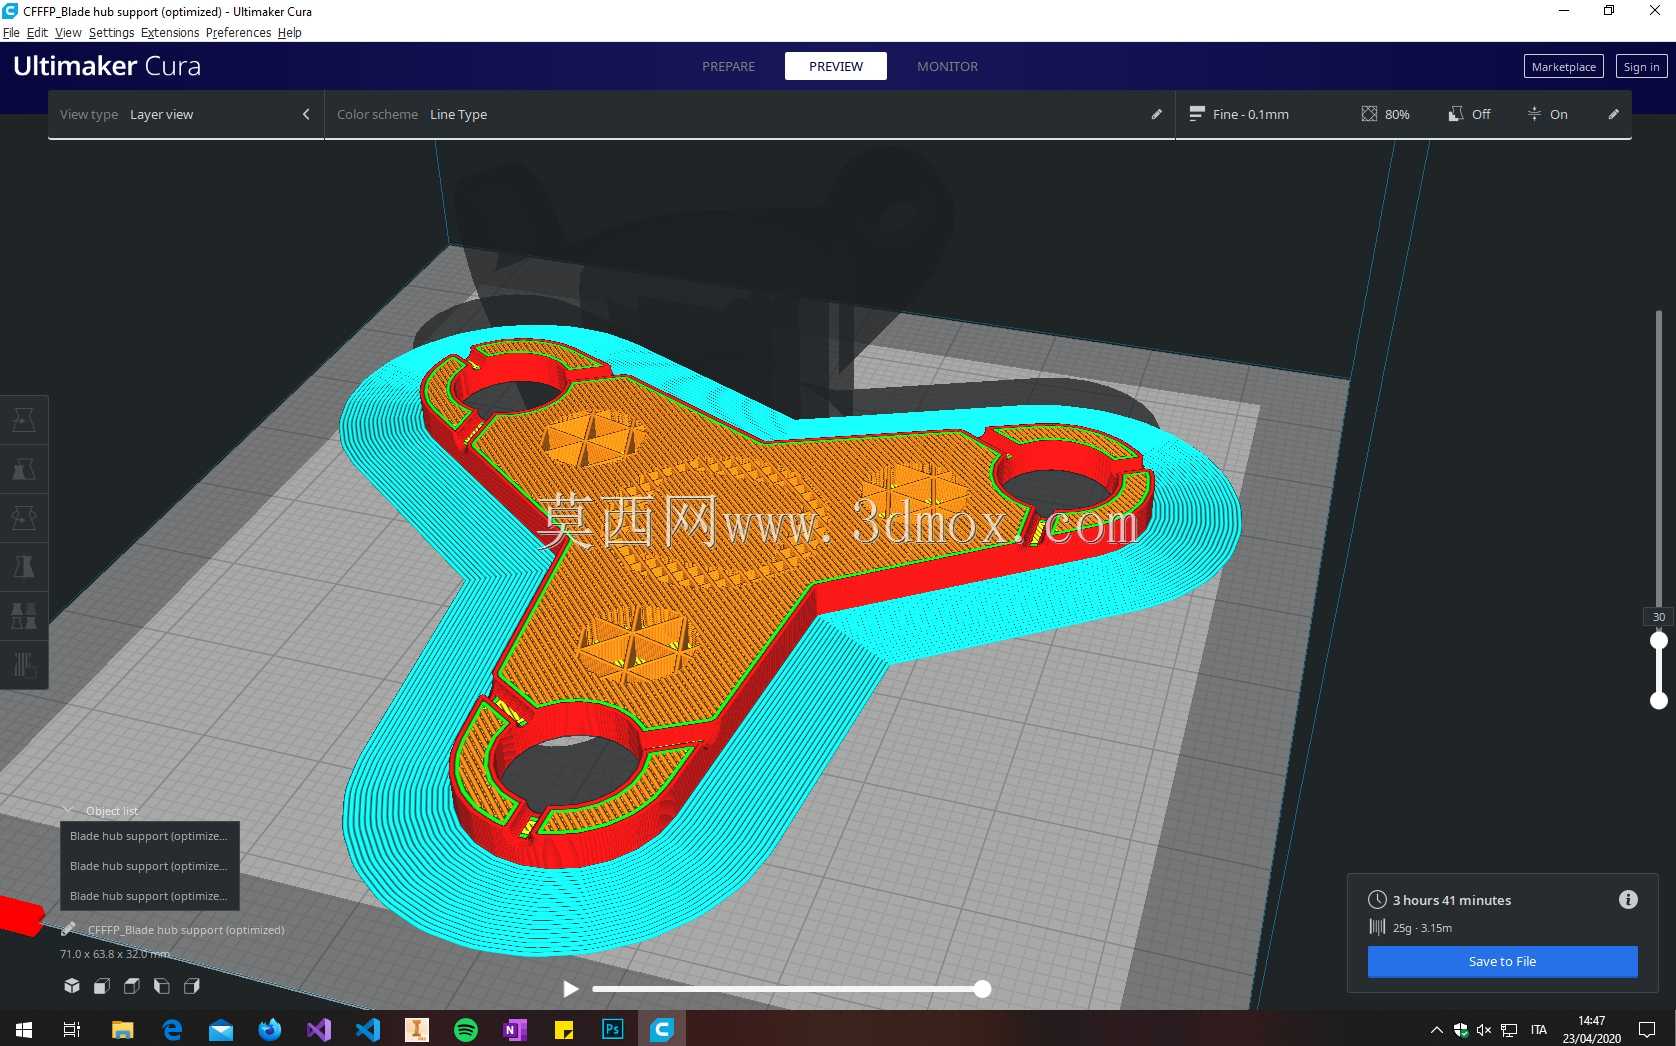Screen dimensions: 1676x1046
Task: Switch to the PREPARE stage
Action: [728, 66]
